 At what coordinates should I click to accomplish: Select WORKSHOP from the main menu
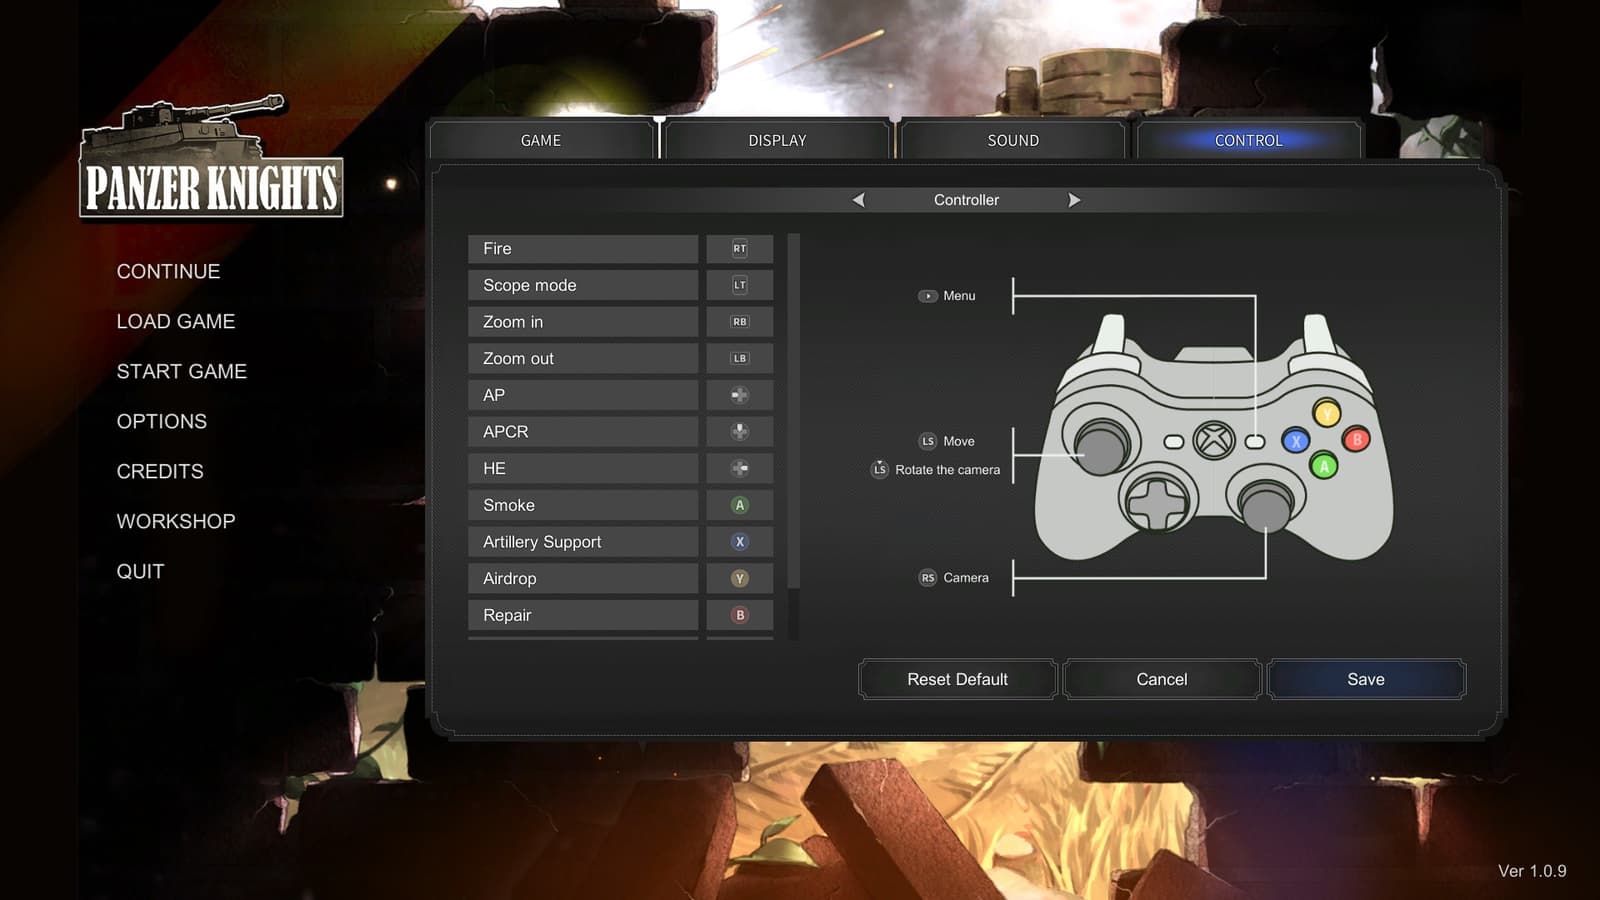(176, 521)
